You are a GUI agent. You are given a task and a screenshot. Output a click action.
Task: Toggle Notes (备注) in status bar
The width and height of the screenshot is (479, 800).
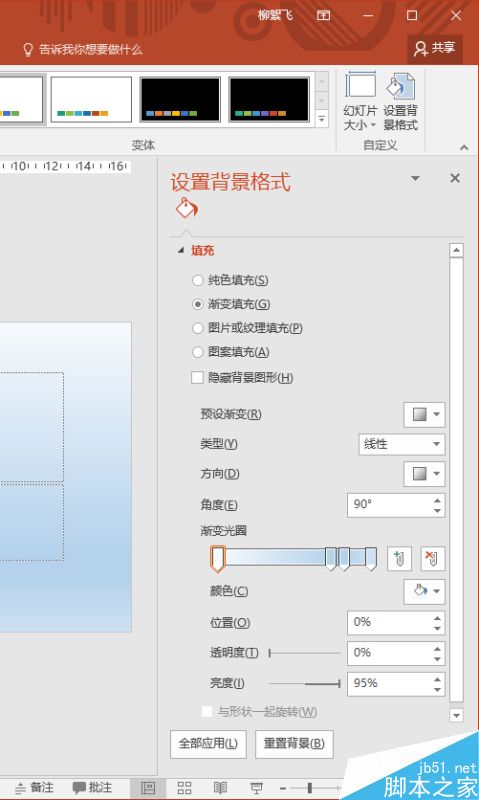click(36, 787)
